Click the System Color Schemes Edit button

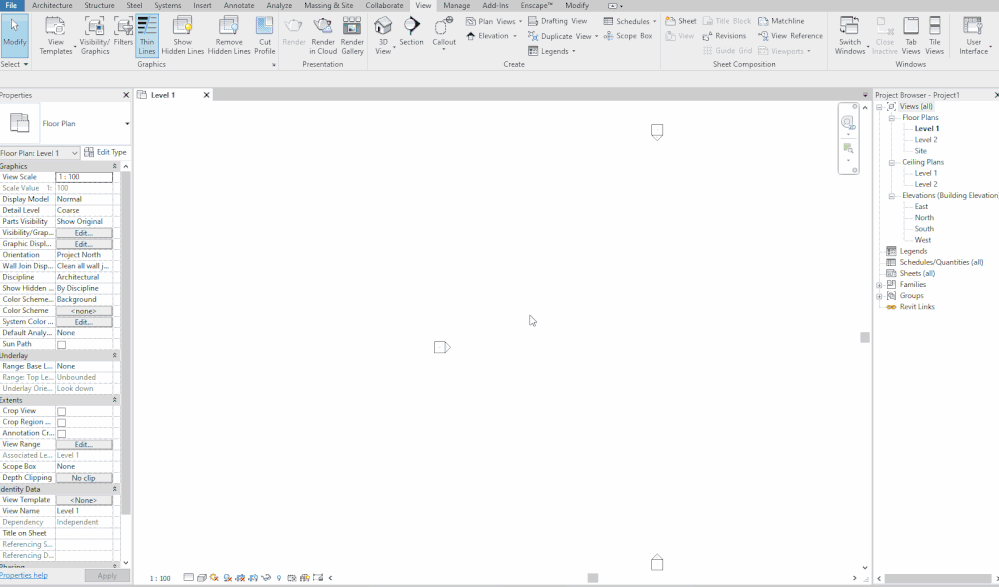(84, 322)
